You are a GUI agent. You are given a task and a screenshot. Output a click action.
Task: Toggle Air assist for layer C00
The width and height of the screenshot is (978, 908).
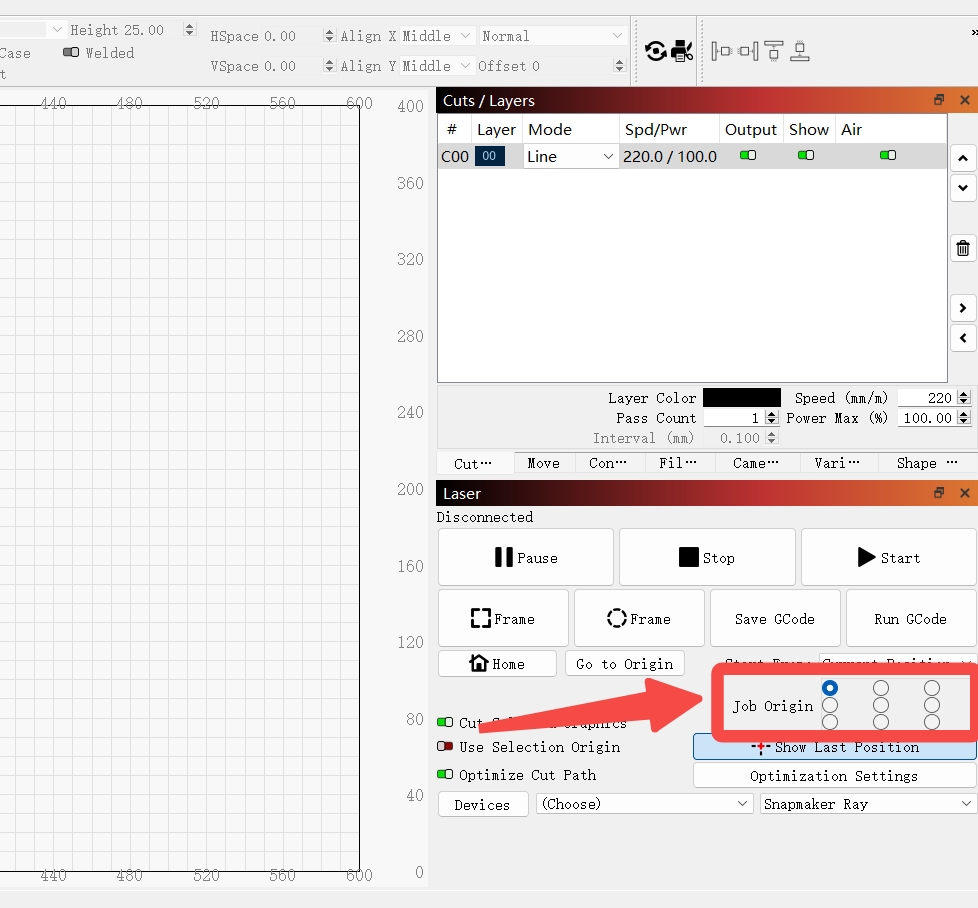tap(888, 155)
